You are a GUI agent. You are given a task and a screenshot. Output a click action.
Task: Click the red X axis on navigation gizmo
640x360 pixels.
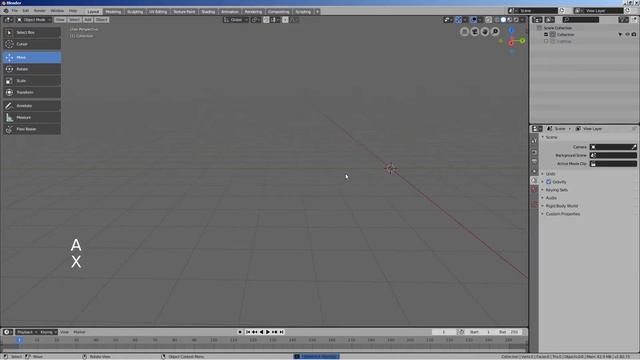(511, 43)
